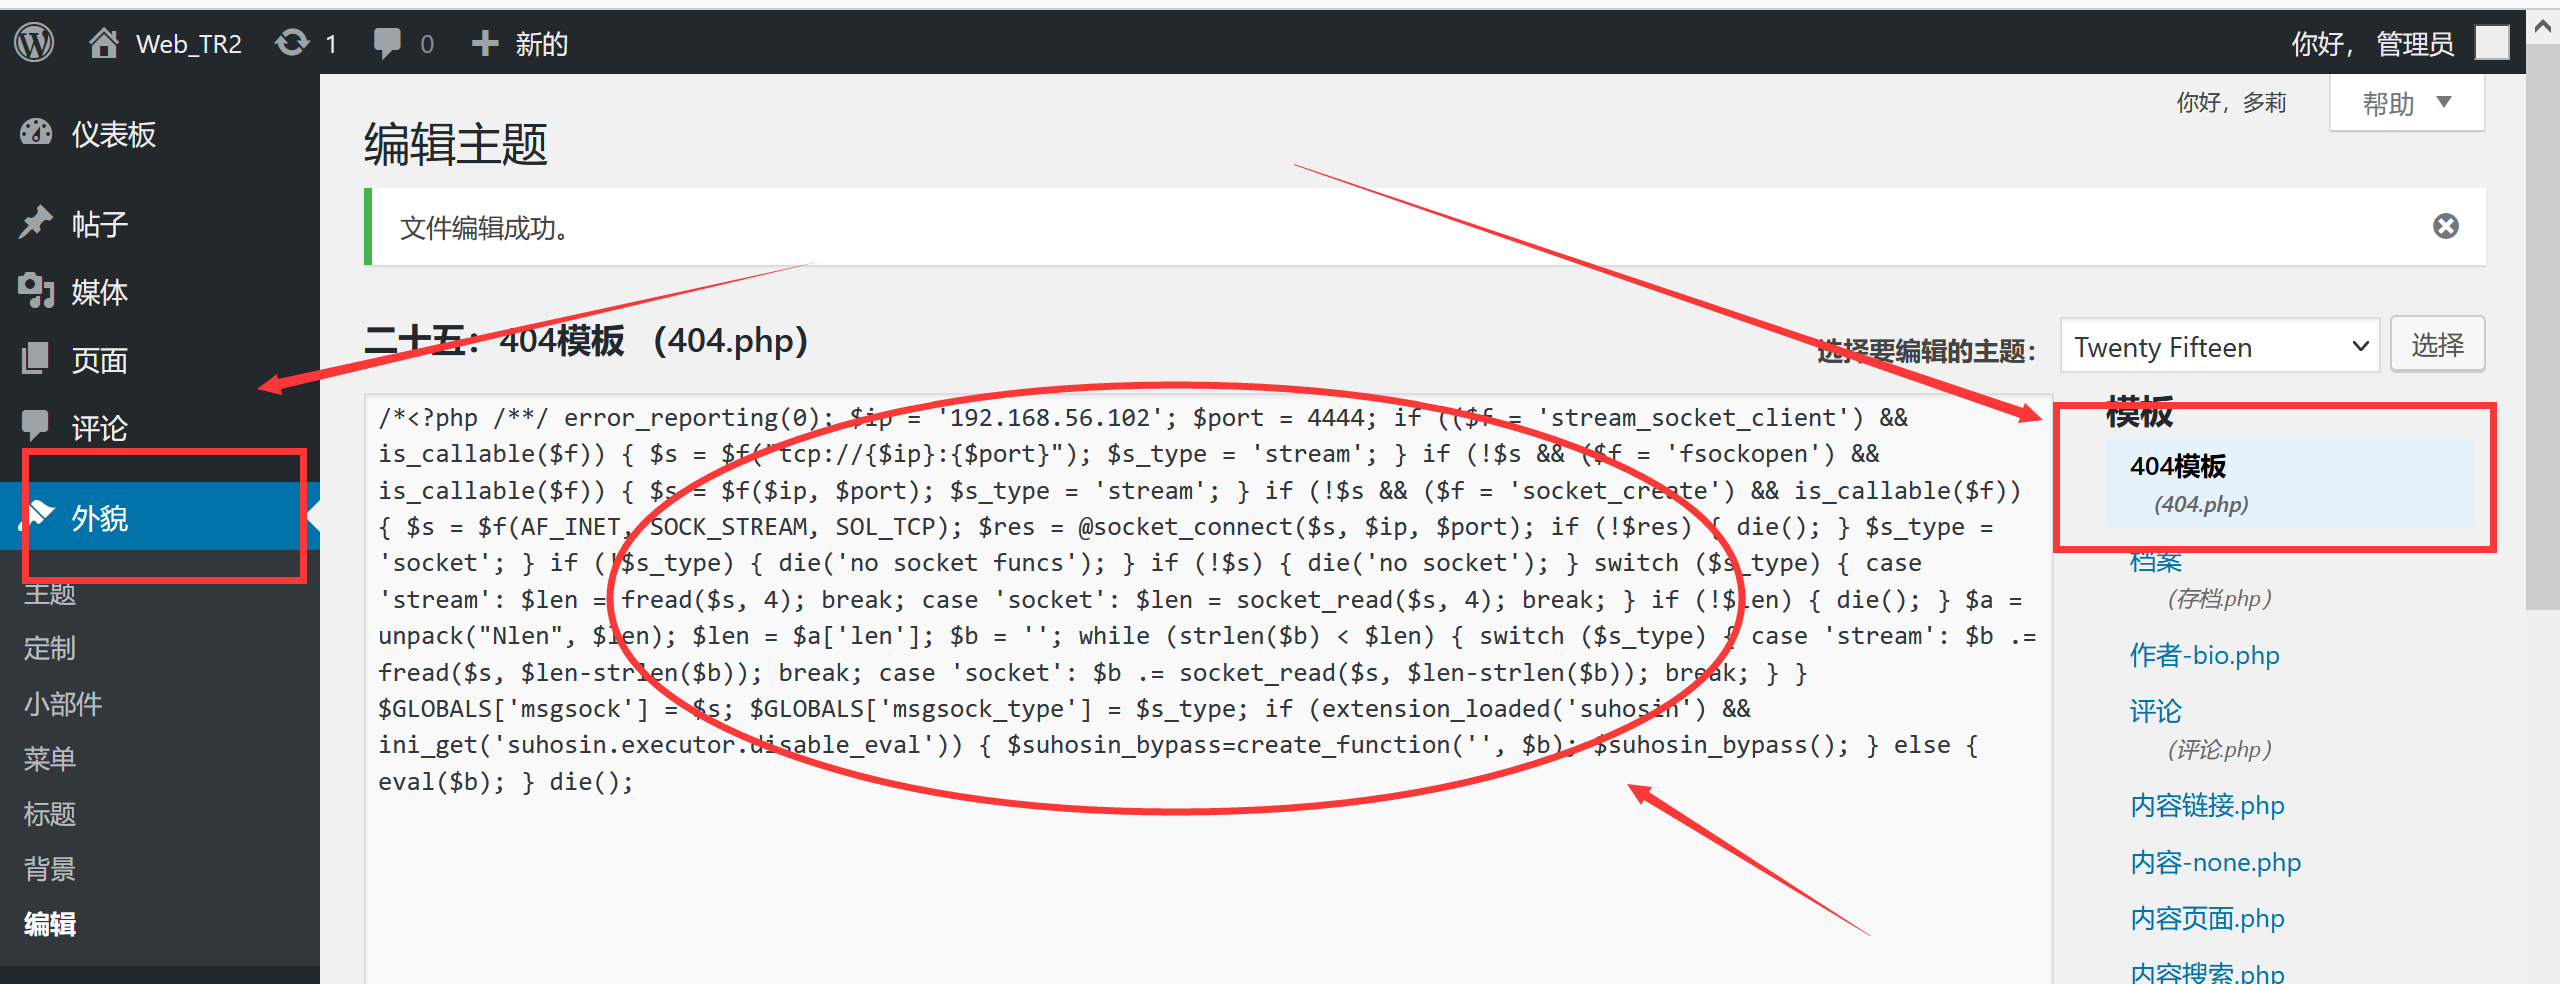Open 编辑 editor submenu item

point(50,924)
